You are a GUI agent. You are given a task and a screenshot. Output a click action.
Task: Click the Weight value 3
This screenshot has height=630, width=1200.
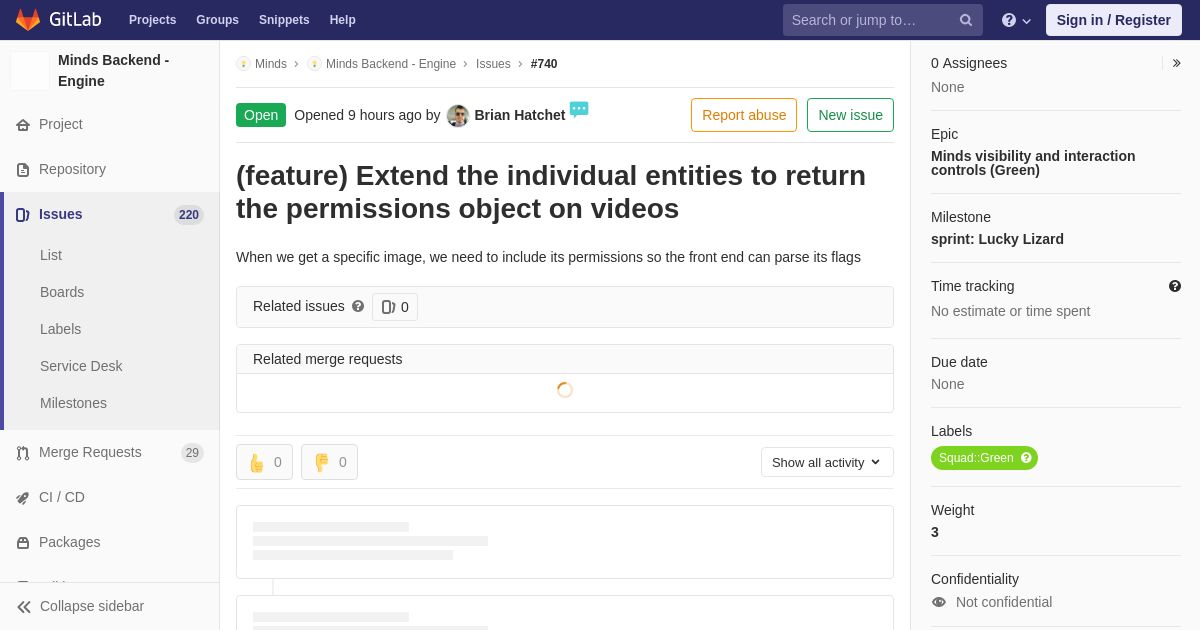[x=935, y=532]
